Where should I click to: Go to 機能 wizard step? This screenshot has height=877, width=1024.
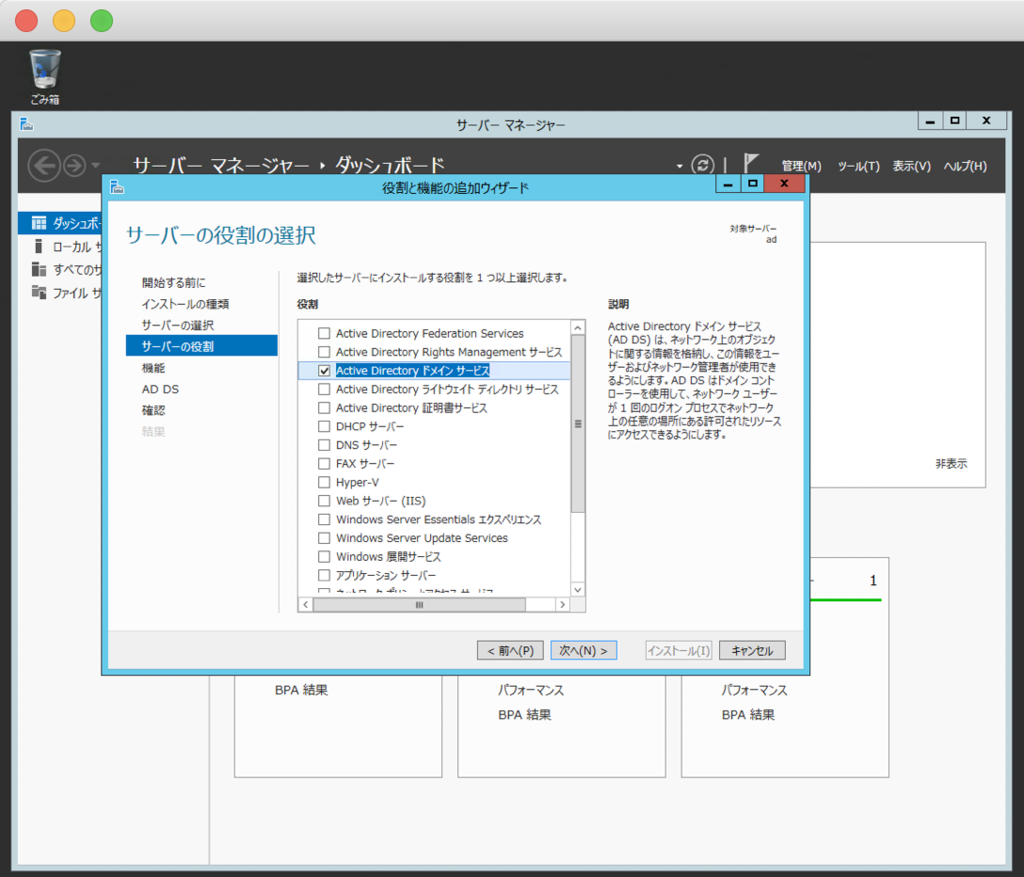(x=153, y=368)
